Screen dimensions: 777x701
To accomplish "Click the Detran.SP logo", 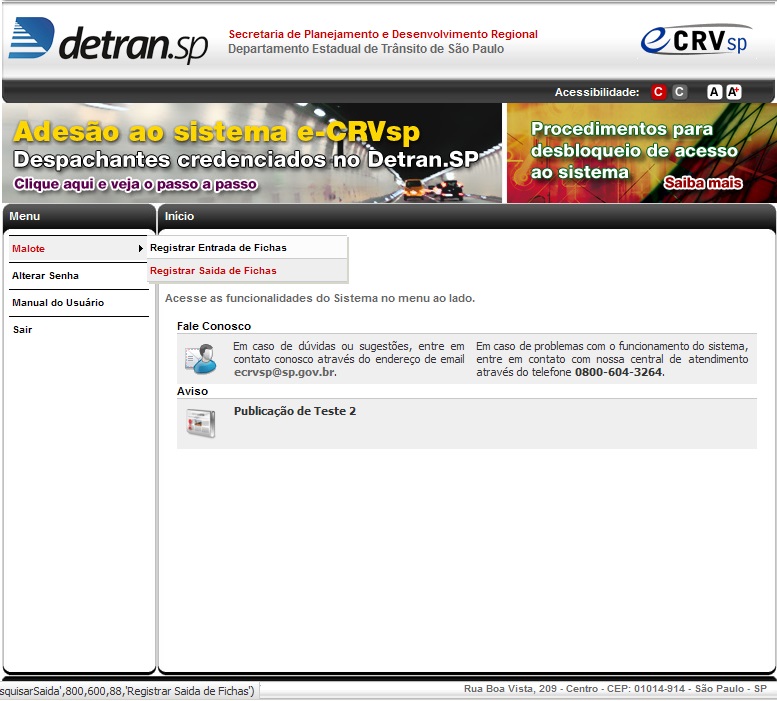I will (x=108, y=41).
